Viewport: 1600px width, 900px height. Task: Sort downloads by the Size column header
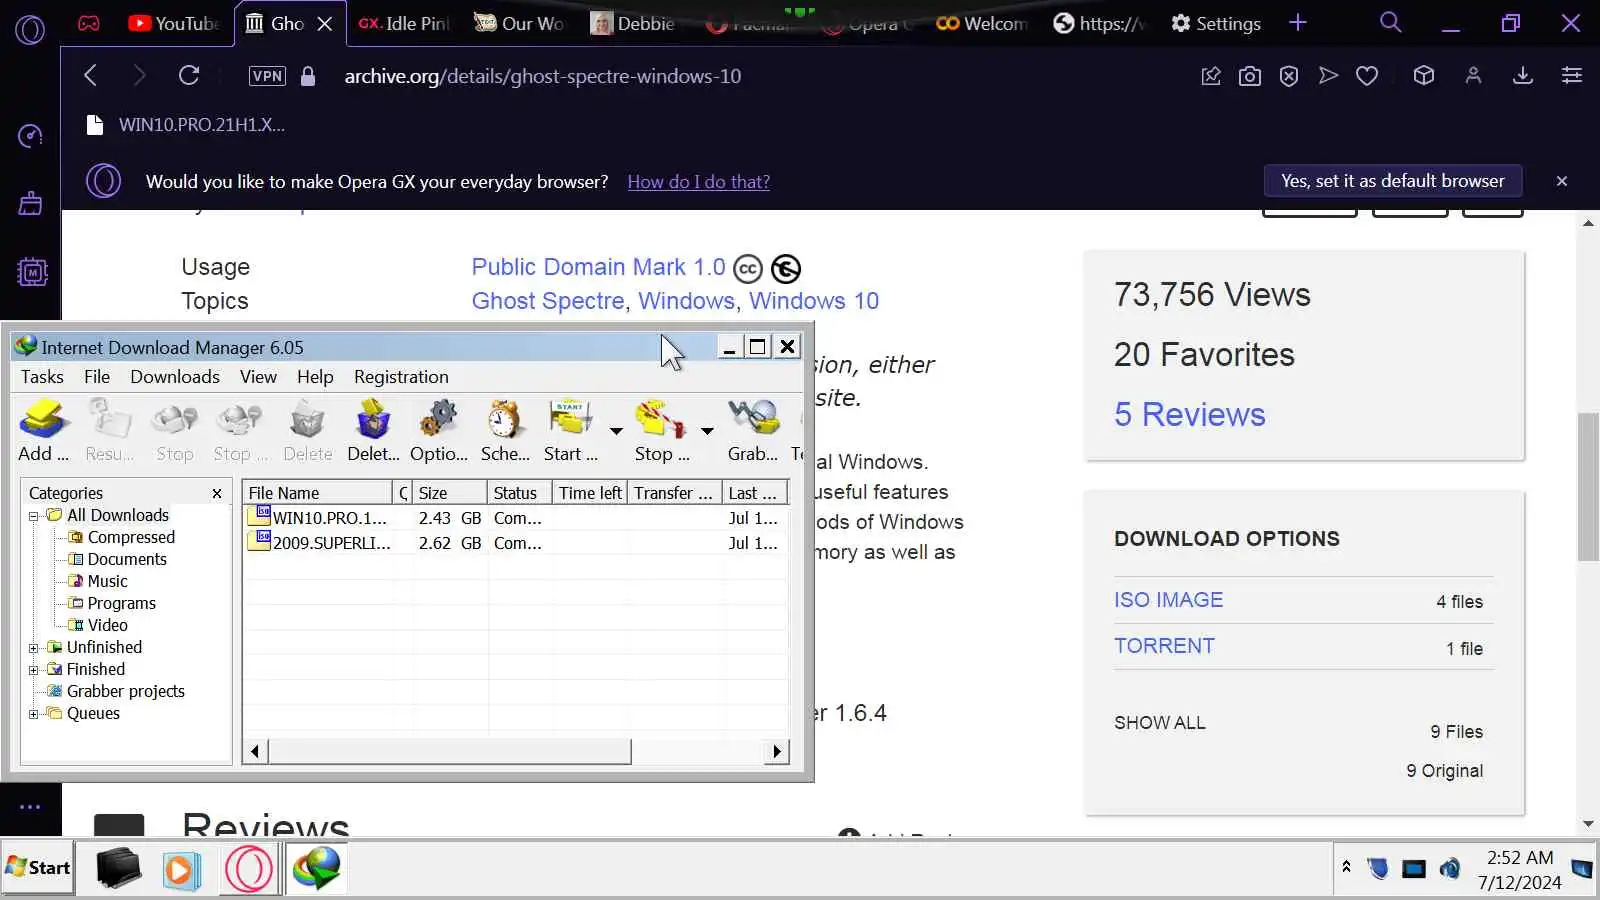450,493
